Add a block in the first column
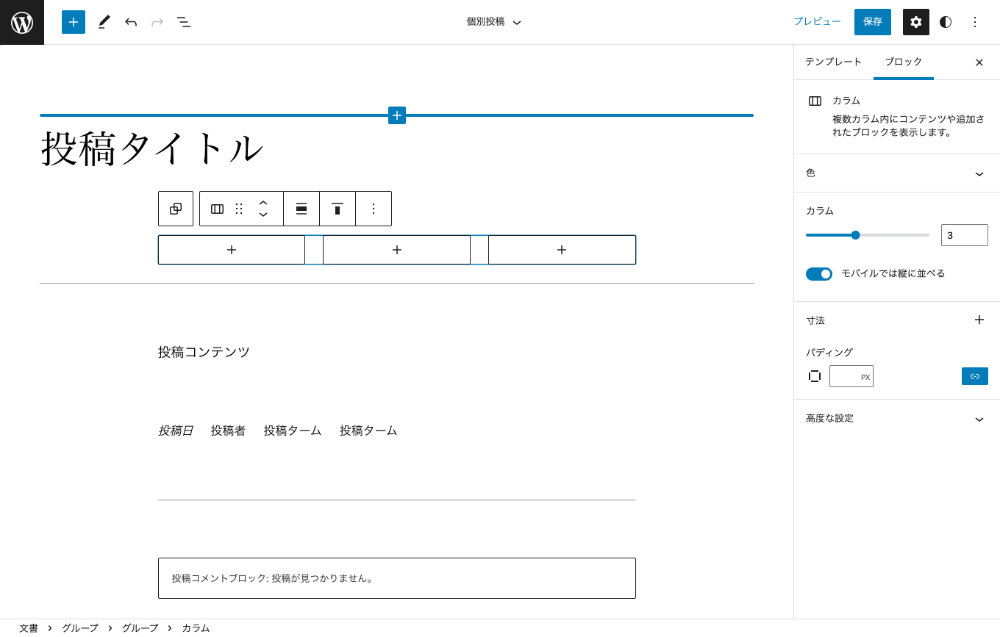Screen dimensions: 1000x637 [232, 250]
